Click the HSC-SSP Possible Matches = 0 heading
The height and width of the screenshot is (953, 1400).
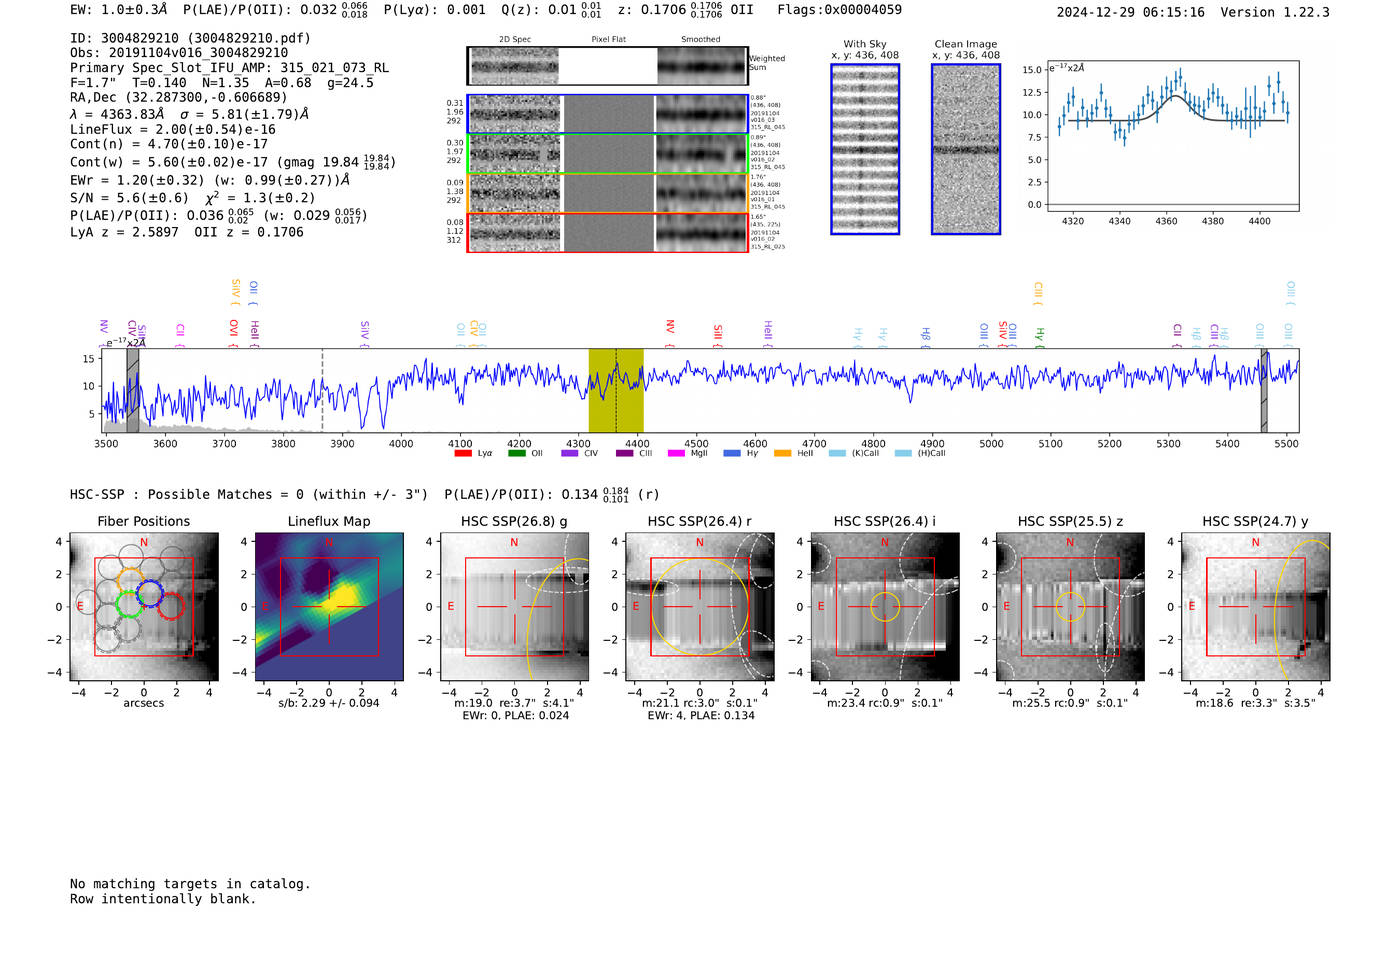point(249,494)
